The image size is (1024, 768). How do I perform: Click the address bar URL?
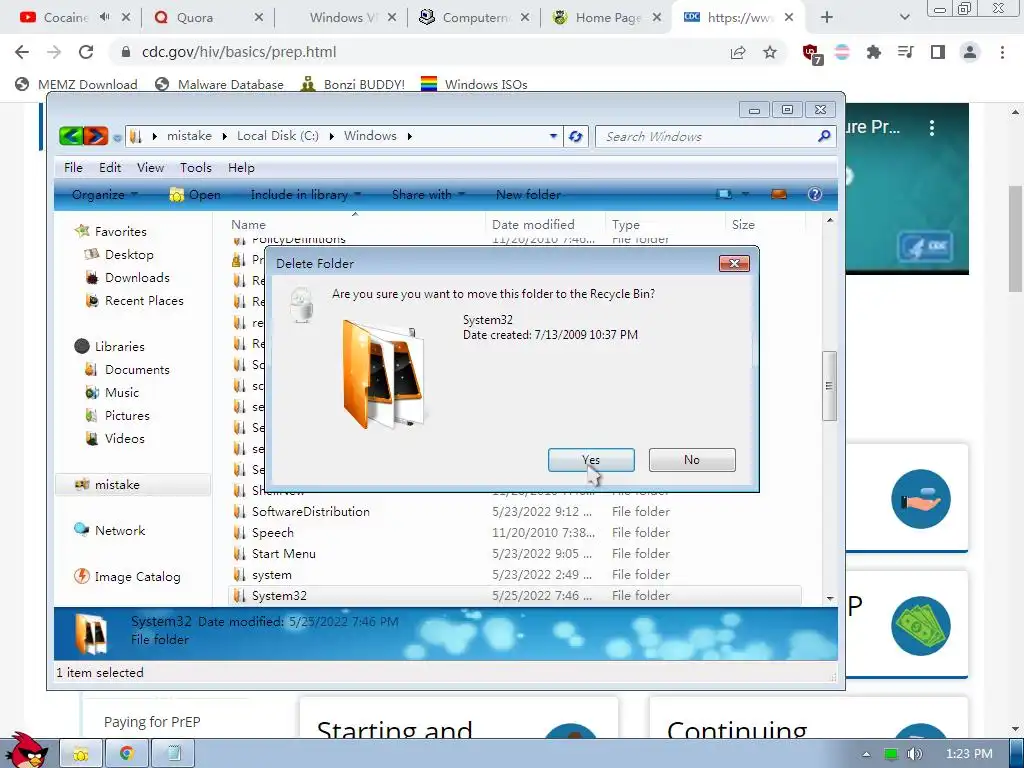pyautogui.click(x=239, y=52)
